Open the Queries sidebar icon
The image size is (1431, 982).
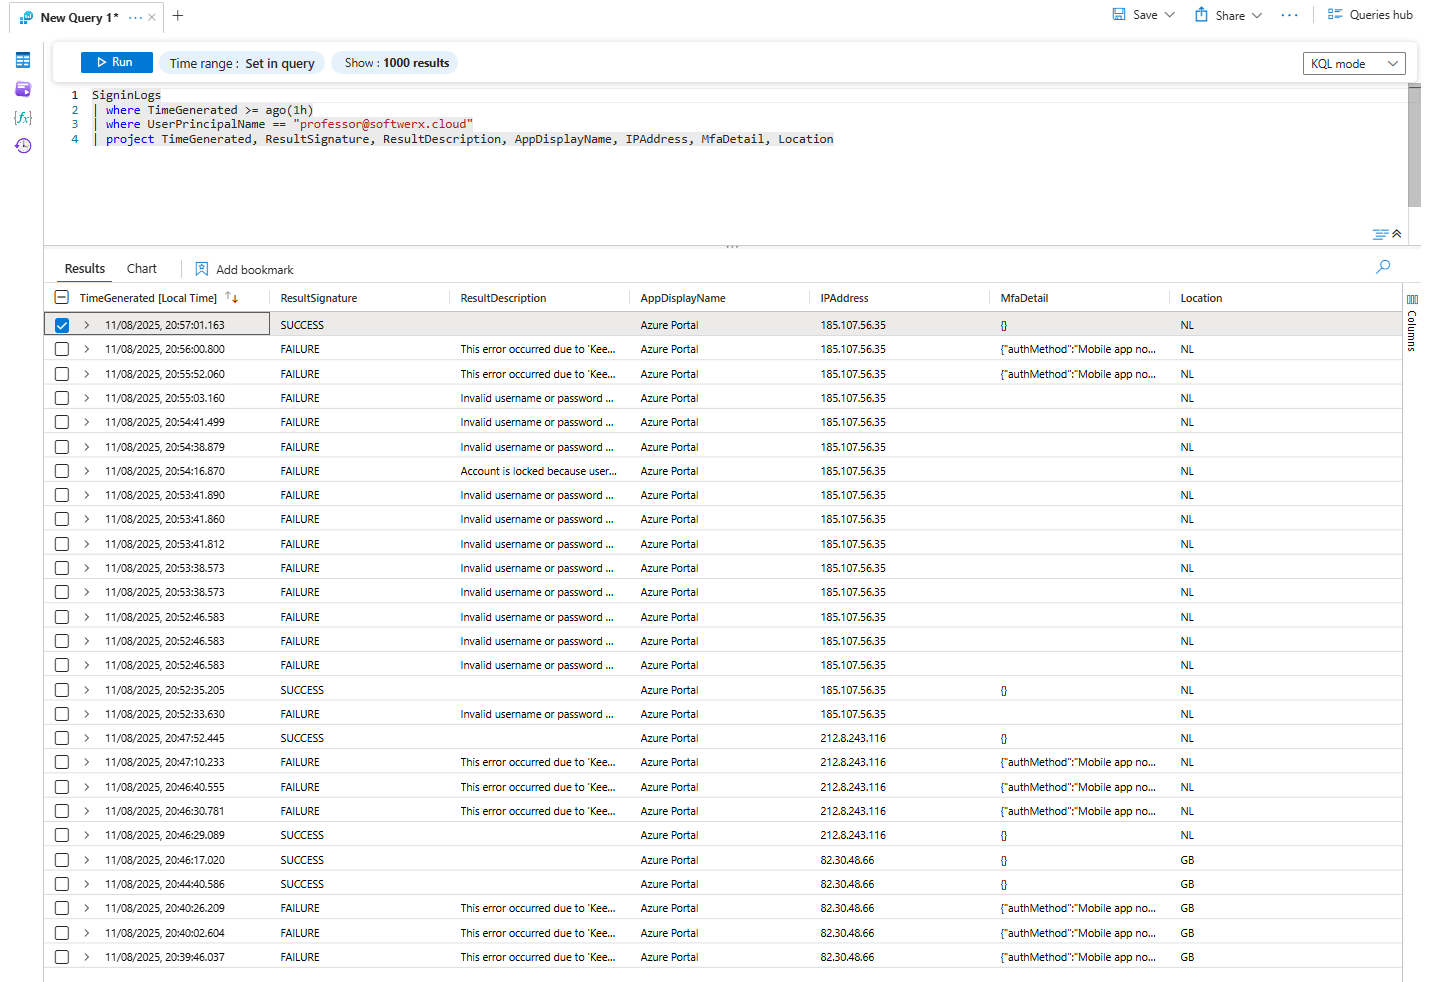point(23,89)
